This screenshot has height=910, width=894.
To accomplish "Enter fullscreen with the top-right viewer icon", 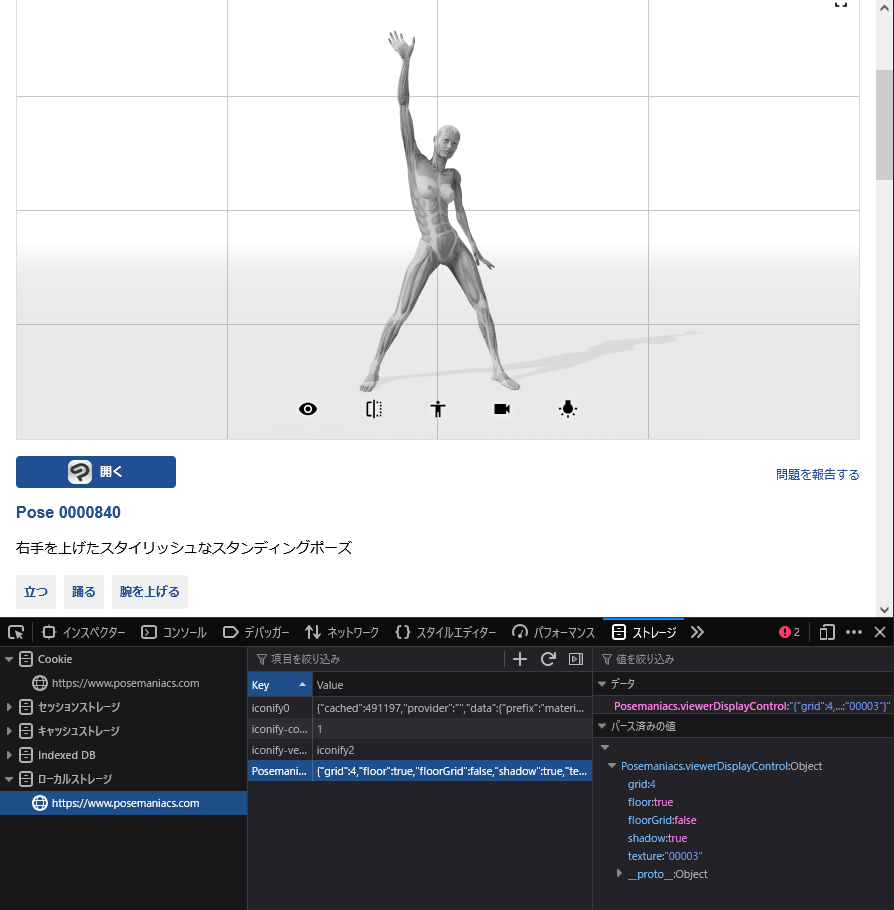I will click(841, 4).
